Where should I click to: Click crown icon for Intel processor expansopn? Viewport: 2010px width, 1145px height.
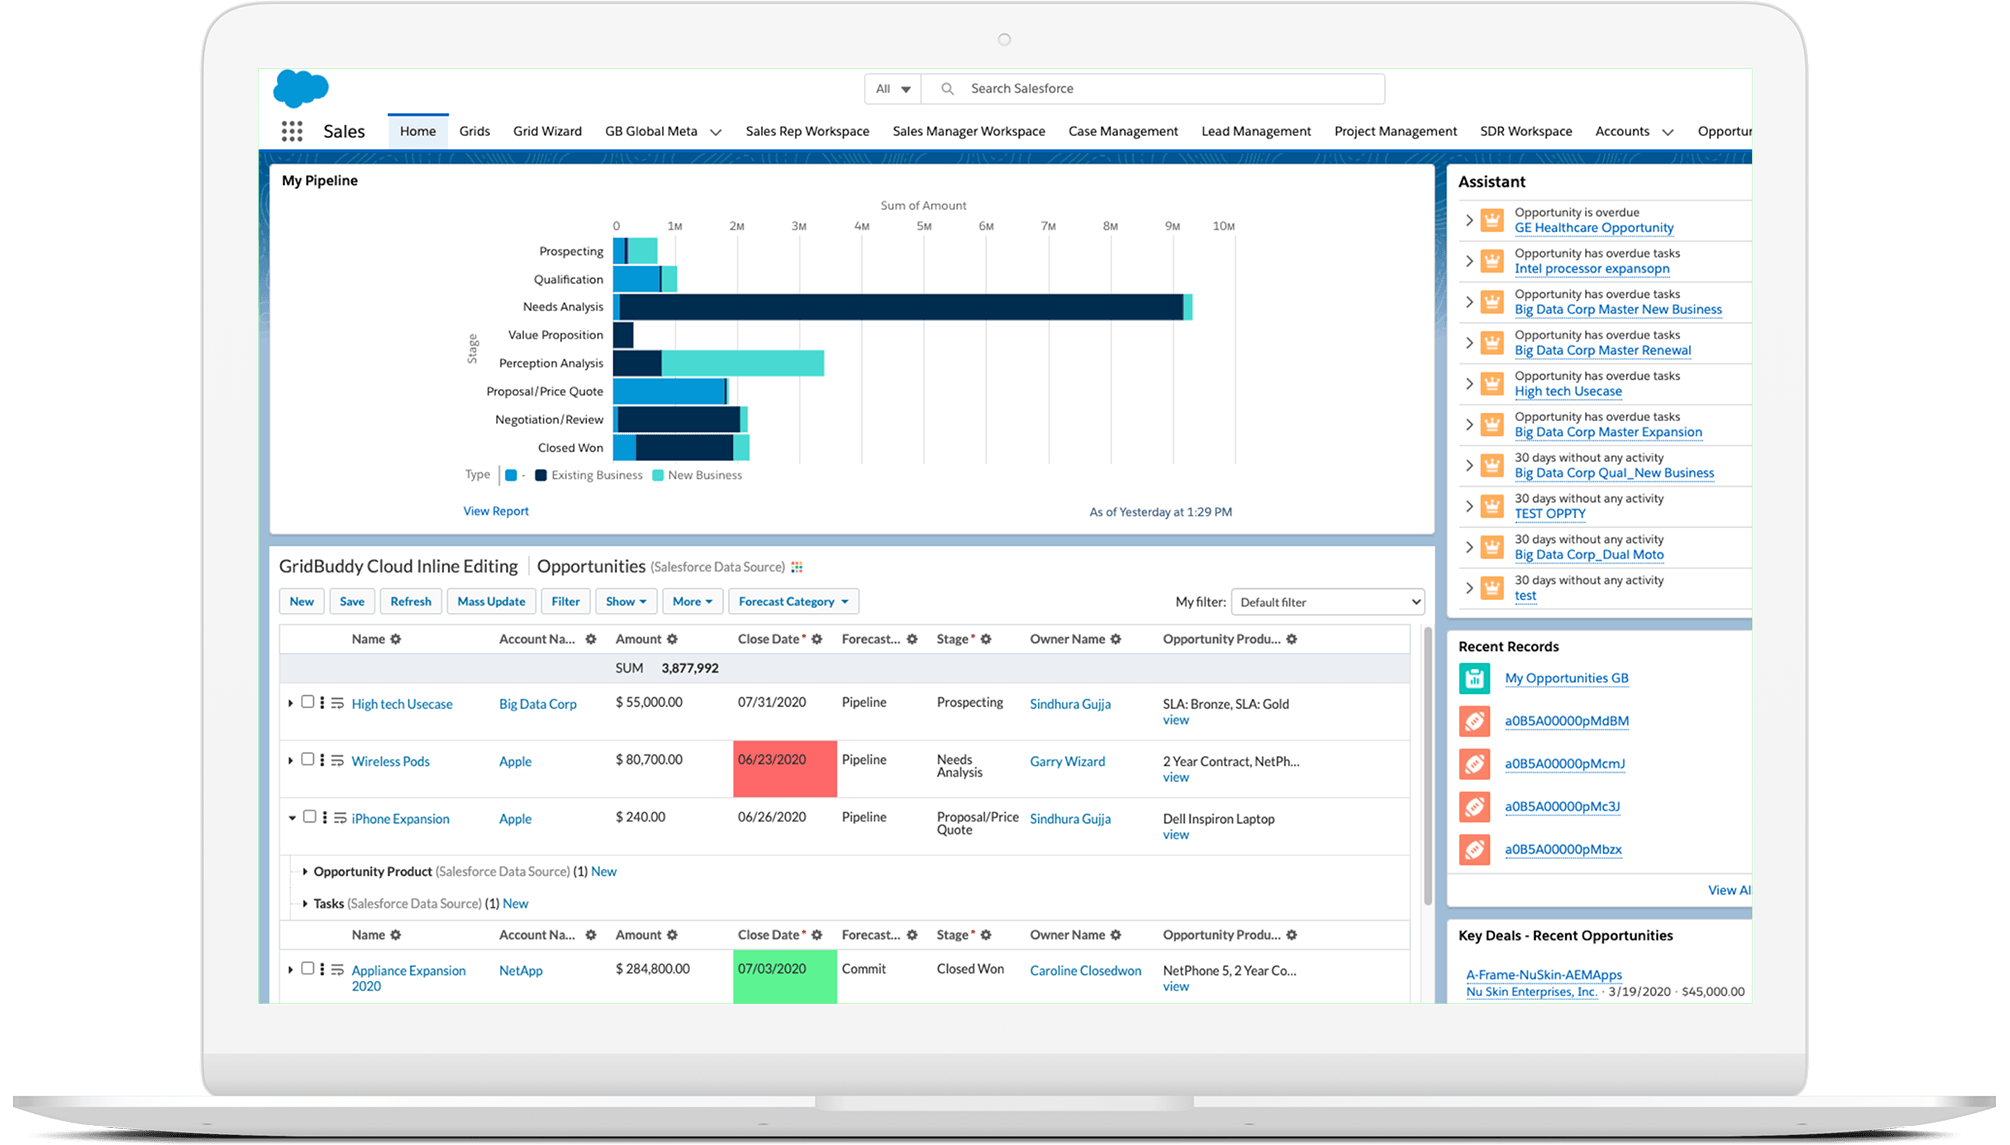1492,261
